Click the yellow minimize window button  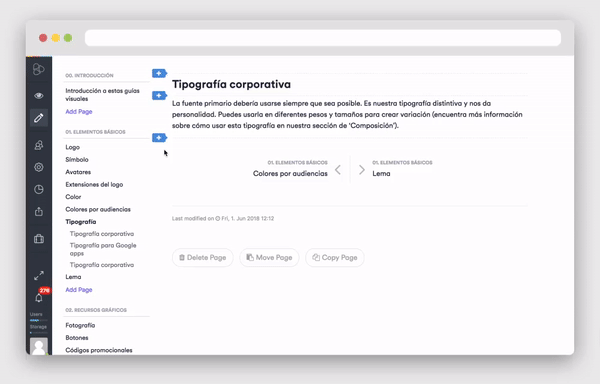[55, 38]
